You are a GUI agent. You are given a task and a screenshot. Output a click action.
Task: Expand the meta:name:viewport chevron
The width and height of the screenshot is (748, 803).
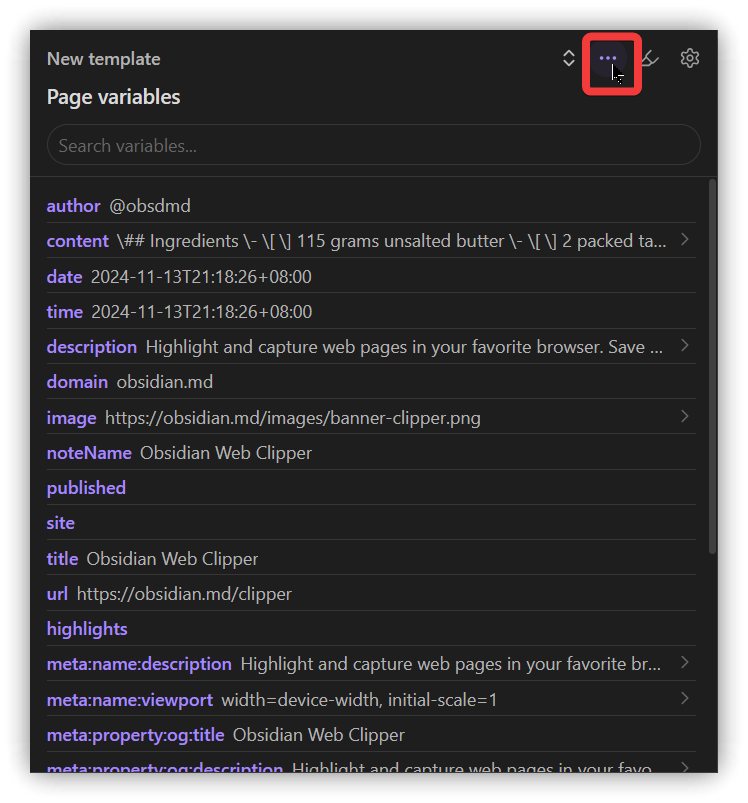tap(685, 699)
